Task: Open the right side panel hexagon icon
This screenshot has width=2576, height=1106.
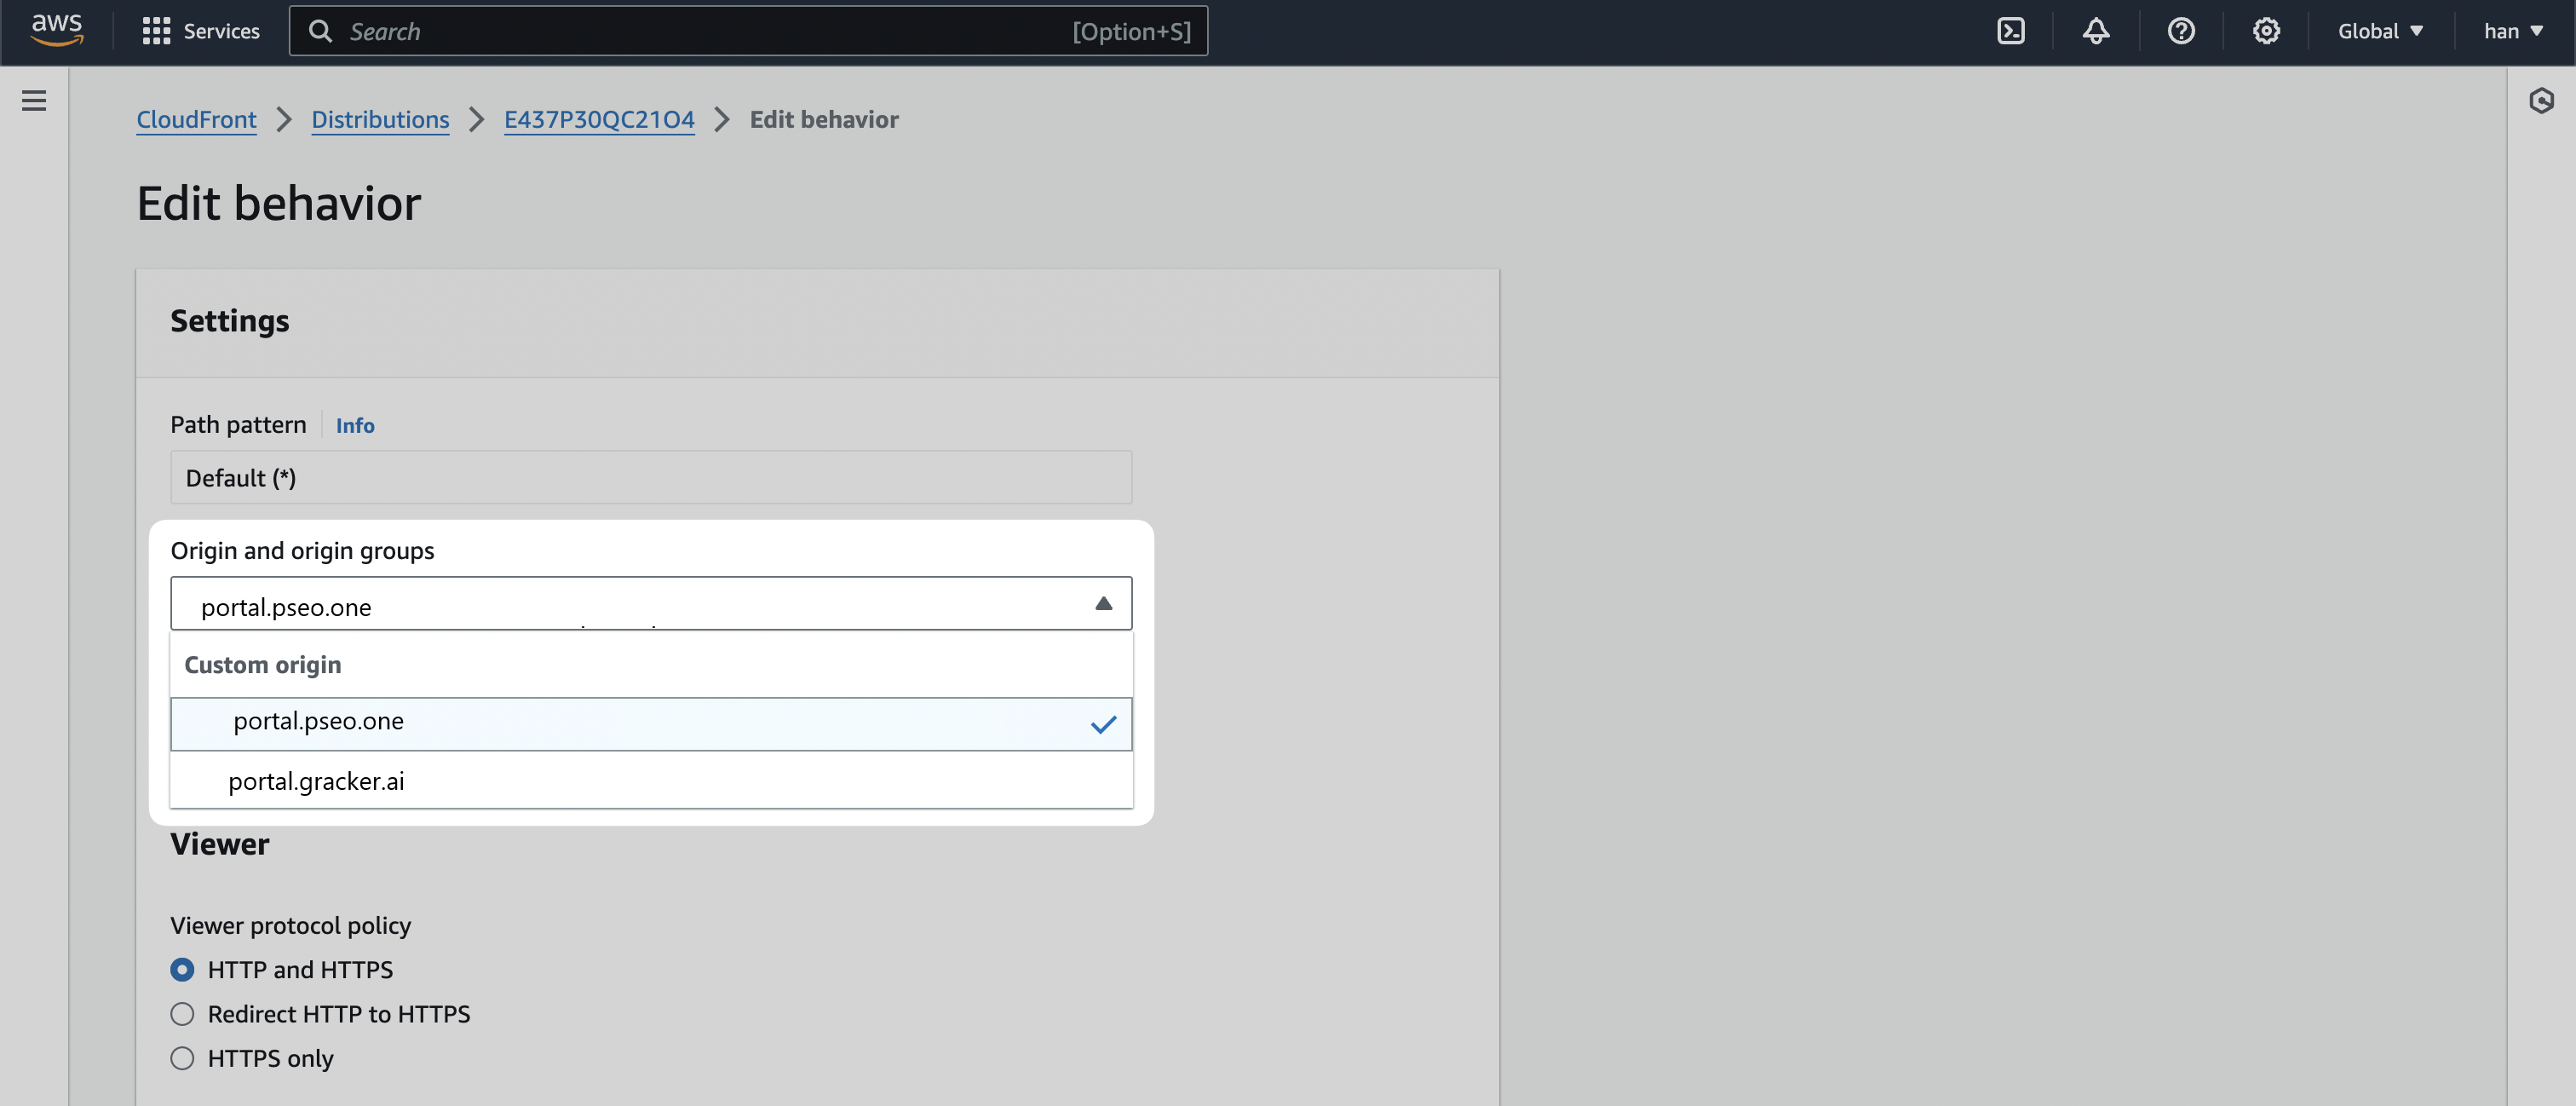Action: click(x=2541, y=100)
